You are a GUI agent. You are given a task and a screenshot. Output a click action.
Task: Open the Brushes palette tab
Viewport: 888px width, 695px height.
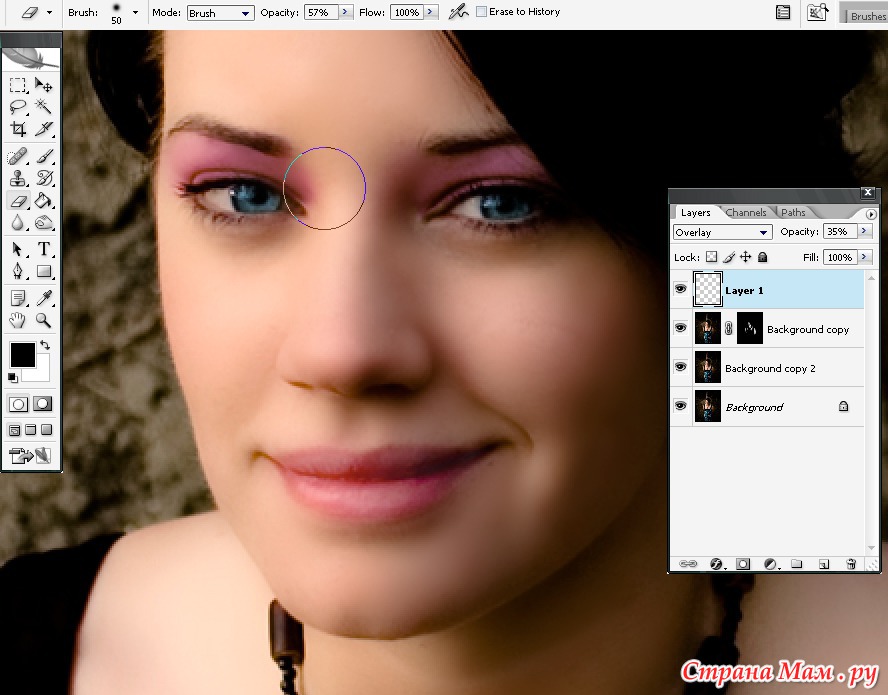(867, 16)
